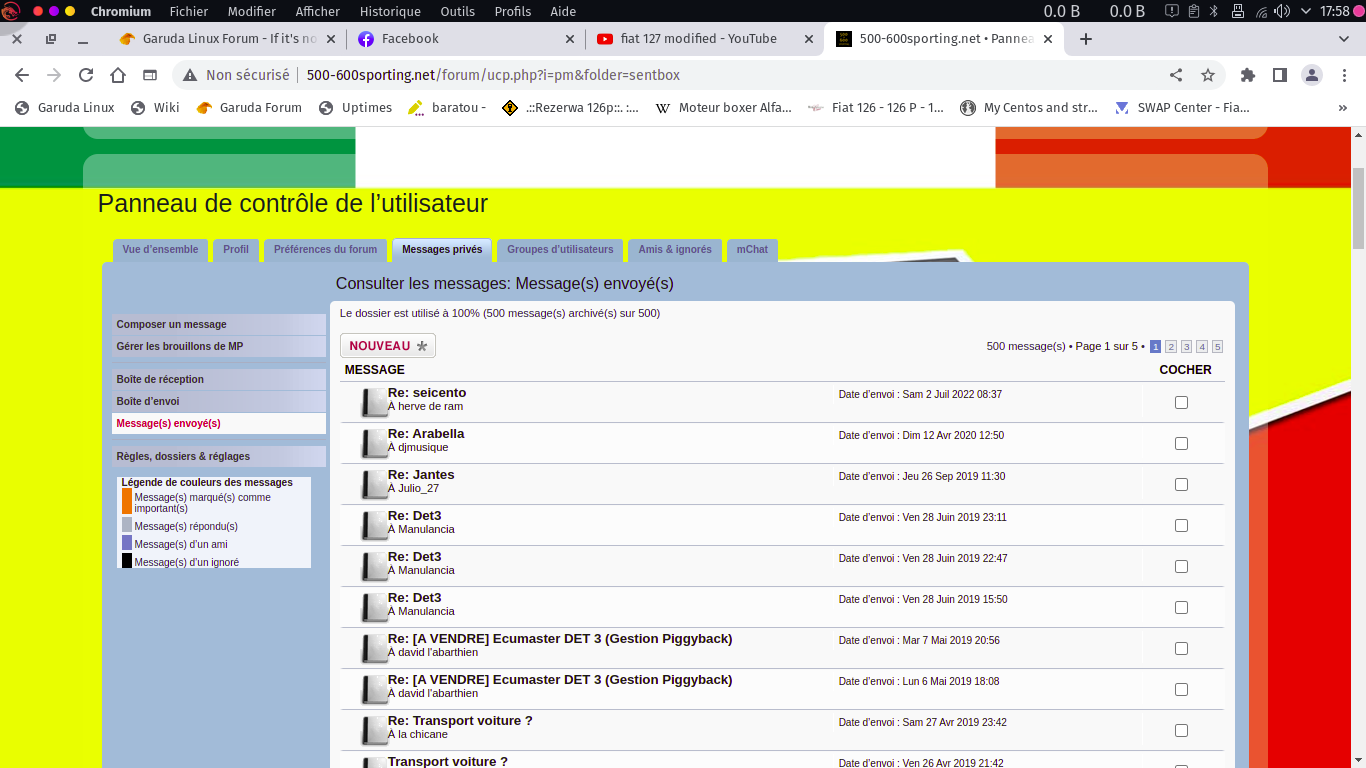Bookmark this page with the star
This screenshot has width=1366, height=768.
[x=1208, y=75]
